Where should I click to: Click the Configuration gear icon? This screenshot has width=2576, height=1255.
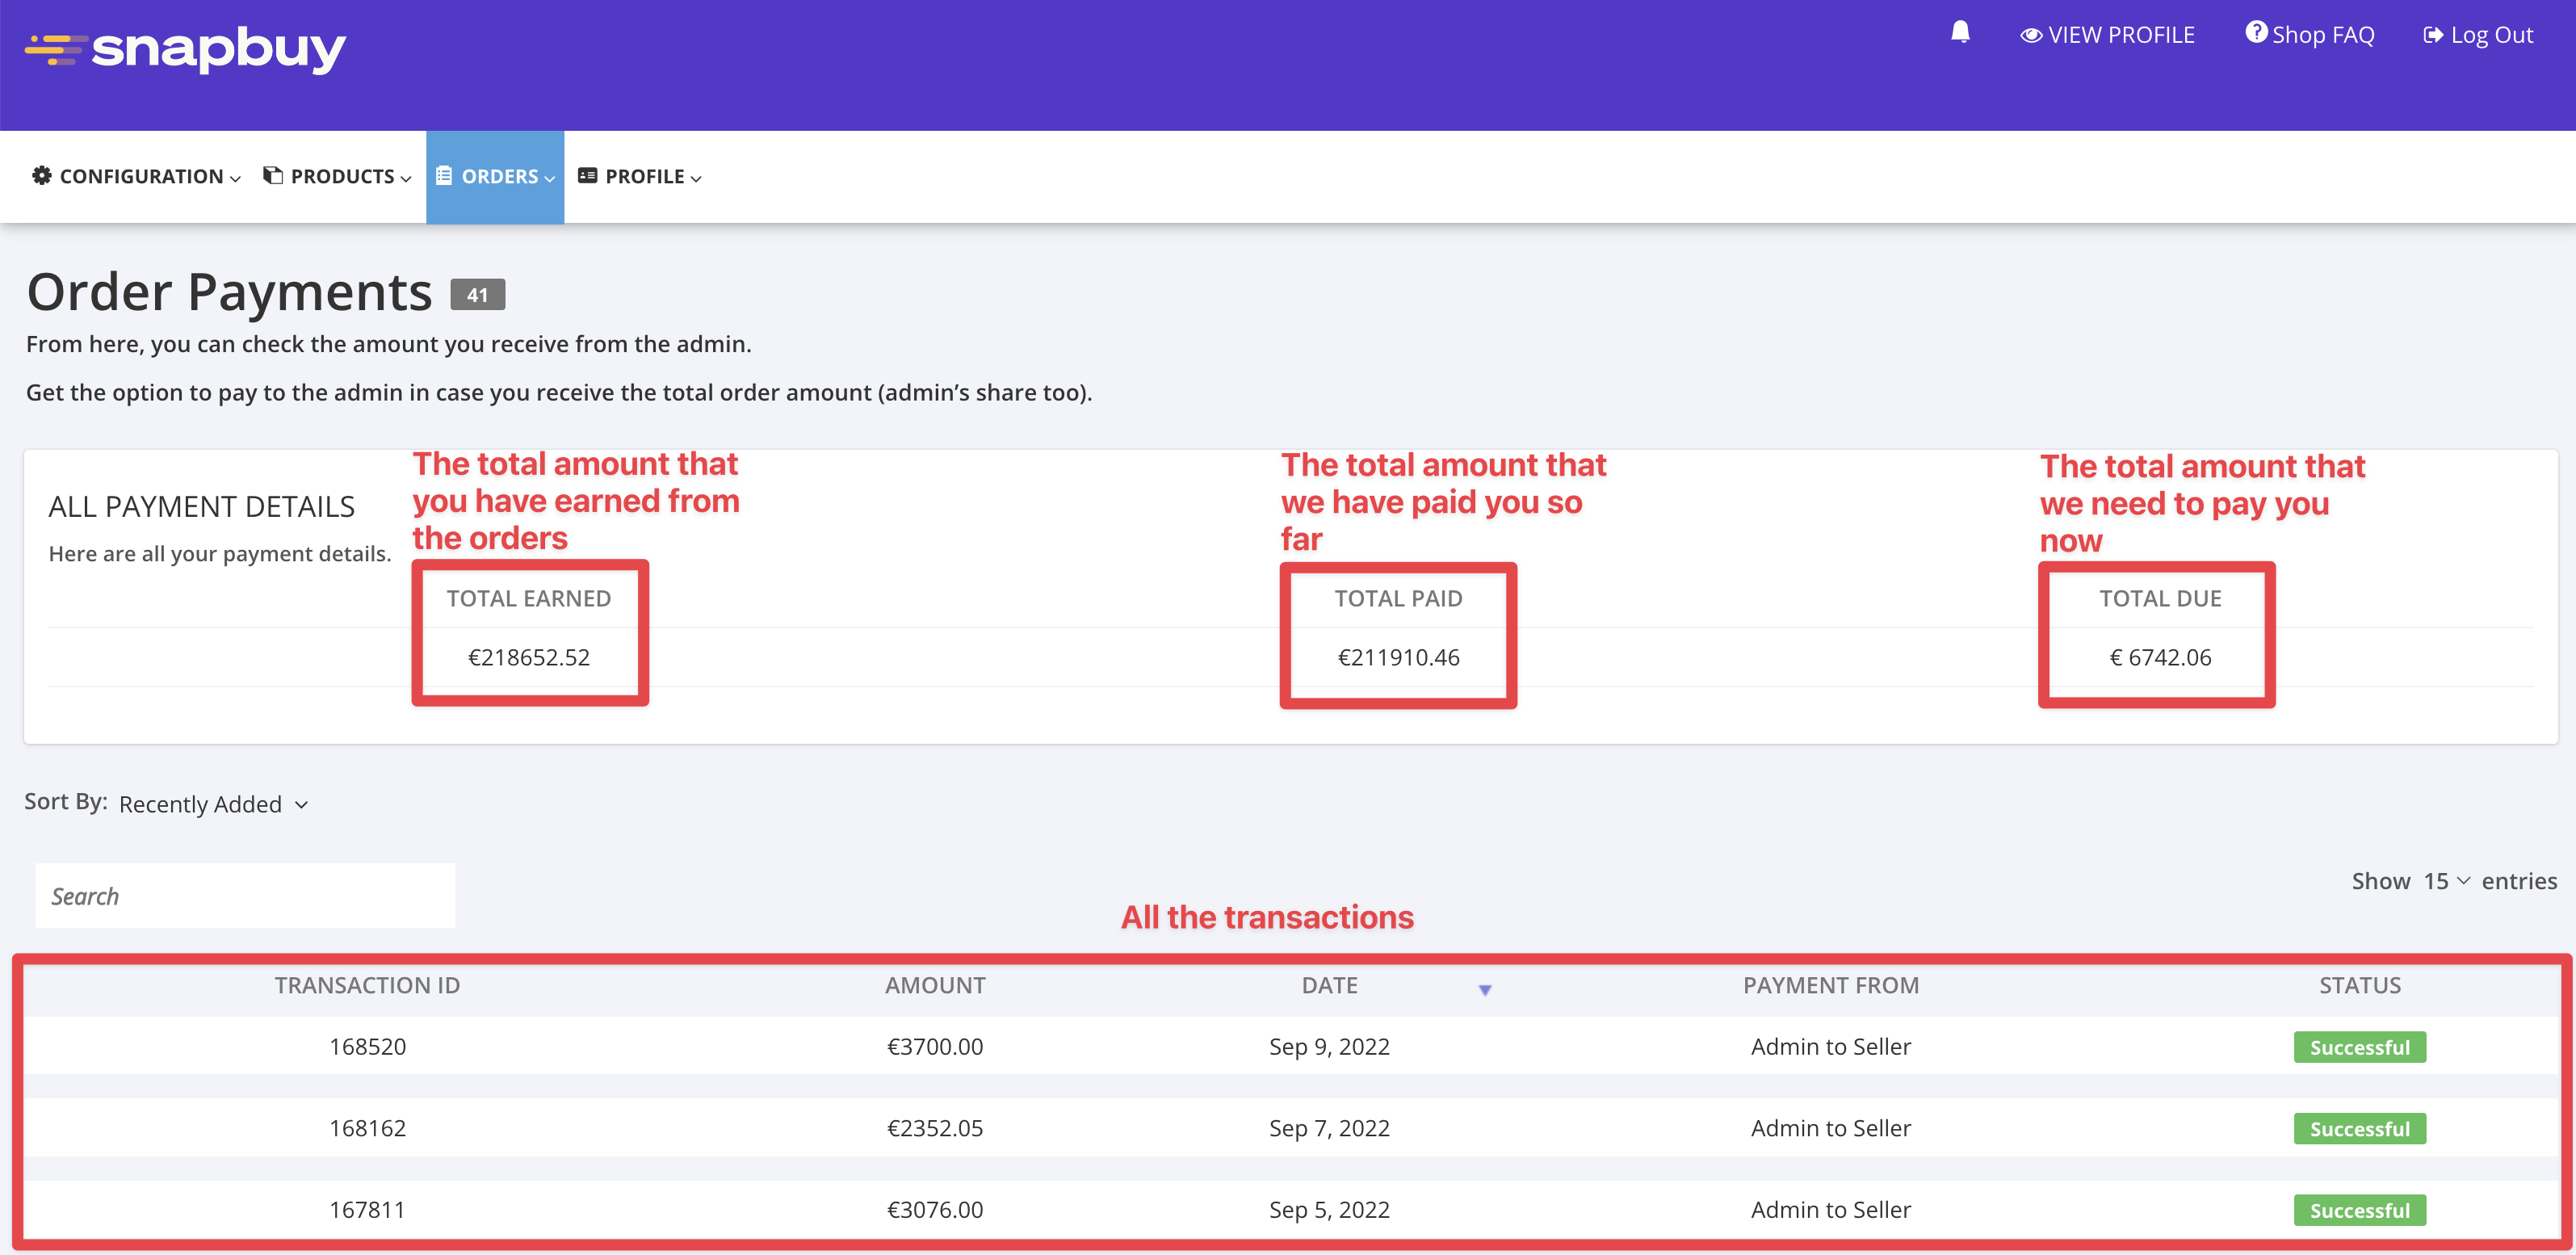click(x=41, y=176)
